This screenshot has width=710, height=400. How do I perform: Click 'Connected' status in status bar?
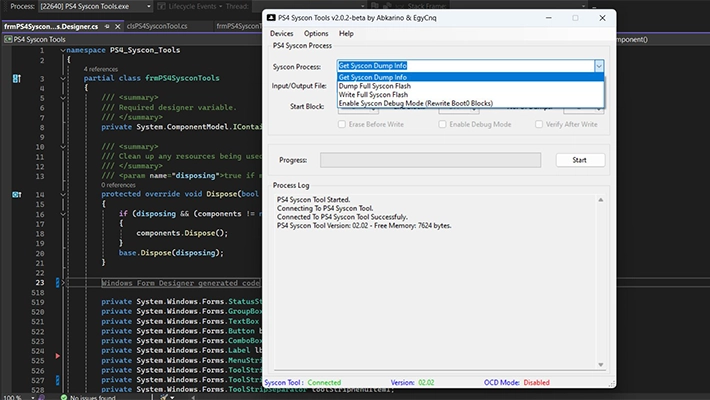(x=324, y=383)
